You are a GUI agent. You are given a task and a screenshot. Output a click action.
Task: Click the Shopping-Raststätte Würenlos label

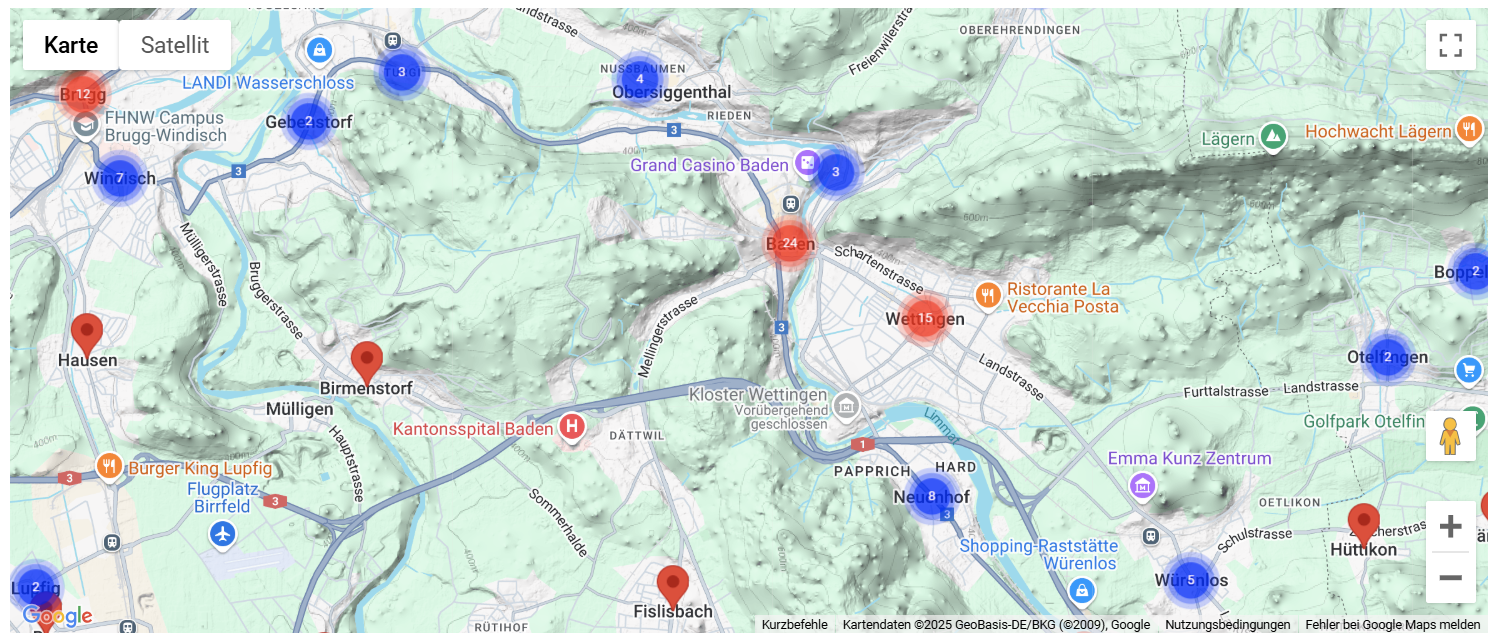[x=1038, y=555]
